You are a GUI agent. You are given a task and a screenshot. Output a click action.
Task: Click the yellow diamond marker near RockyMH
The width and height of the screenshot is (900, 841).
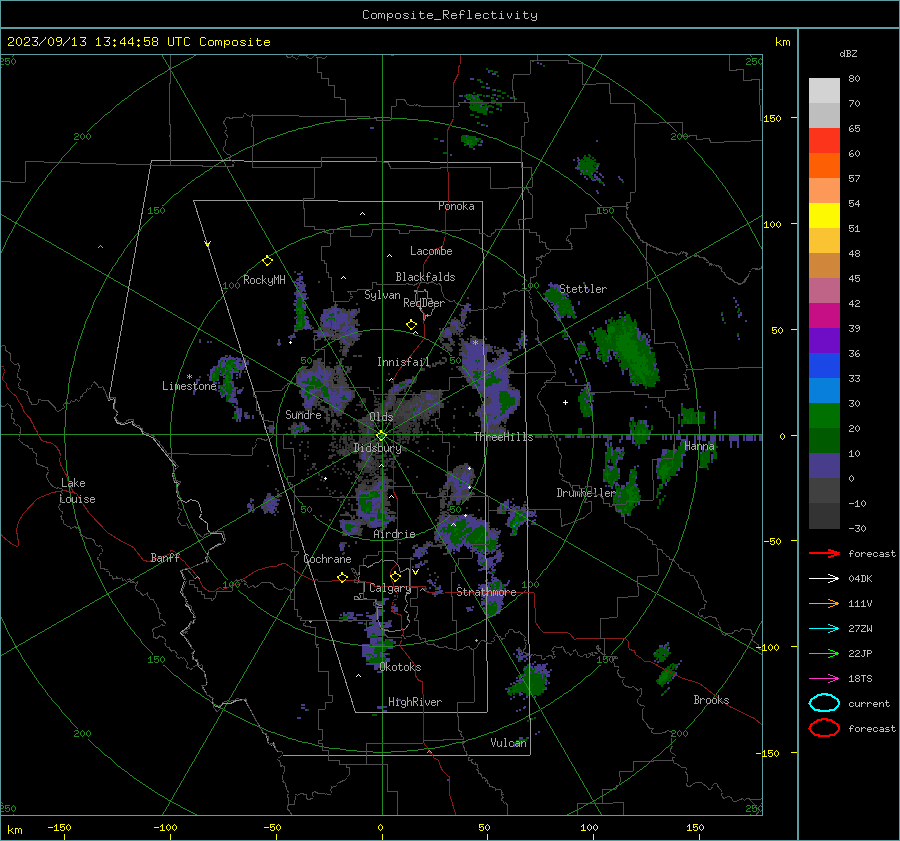267,261
